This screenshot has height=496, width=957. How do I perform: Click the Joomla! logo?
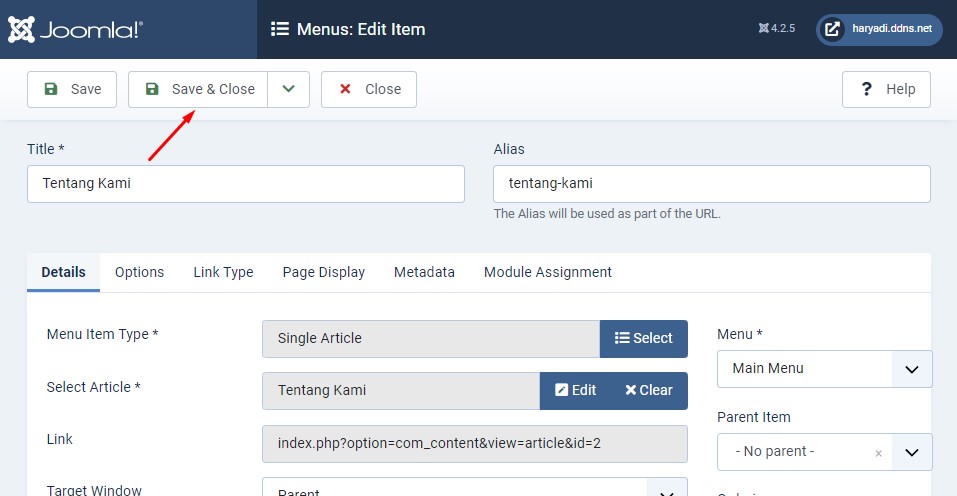click(x=75, y=30)
